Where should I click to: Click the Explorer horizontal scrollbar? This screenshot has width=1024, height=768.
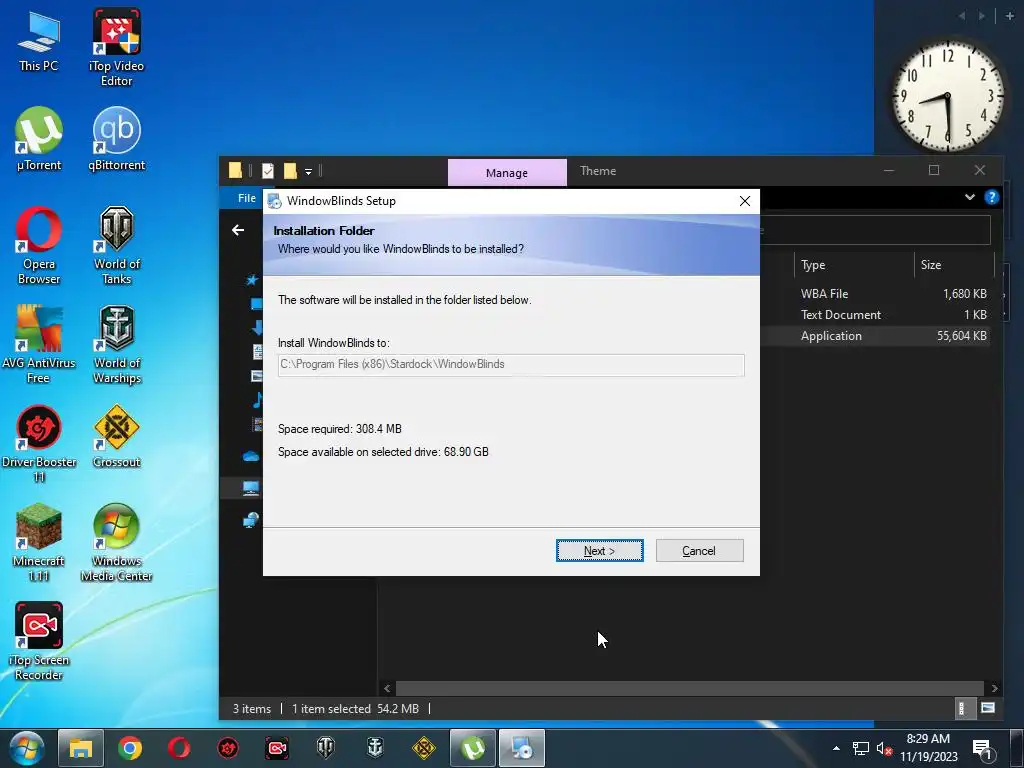click(690, 688)
